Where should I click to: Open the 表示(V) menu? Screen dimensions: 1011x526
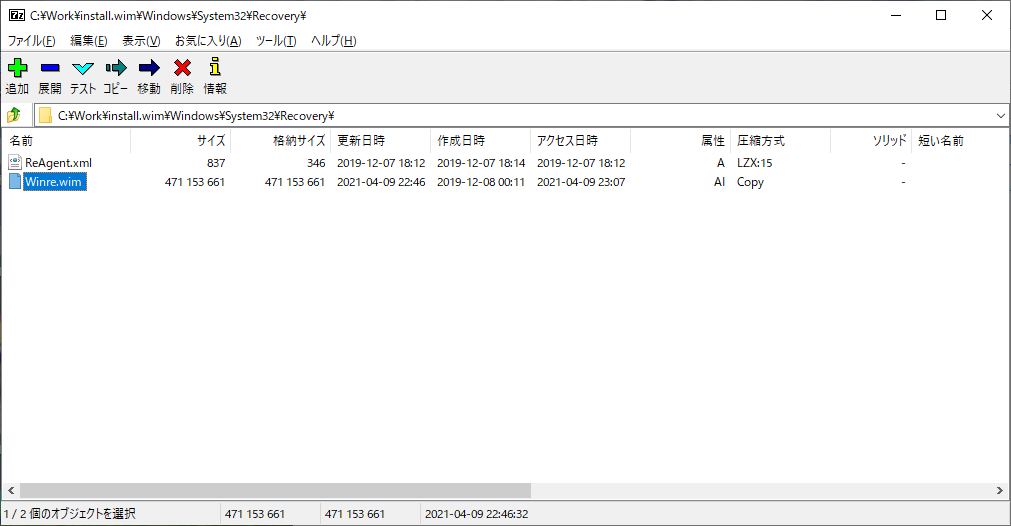(141, 41)
